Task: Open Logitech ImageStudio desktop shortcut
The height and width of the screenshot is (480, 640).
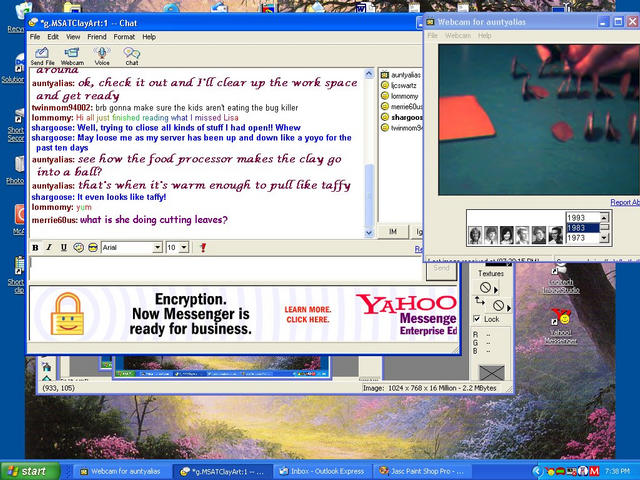Action: coord(561,280)
